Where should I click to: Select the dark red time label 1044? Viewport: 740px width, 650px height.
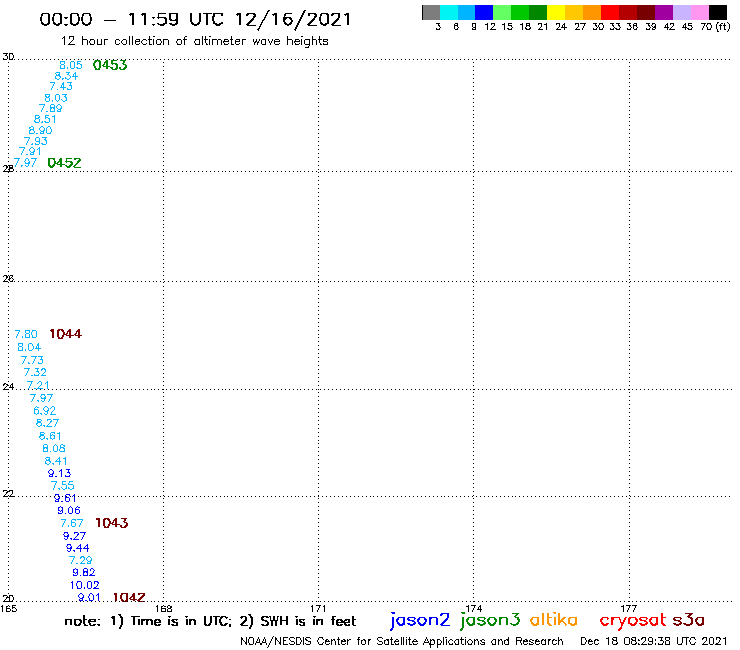66,334
